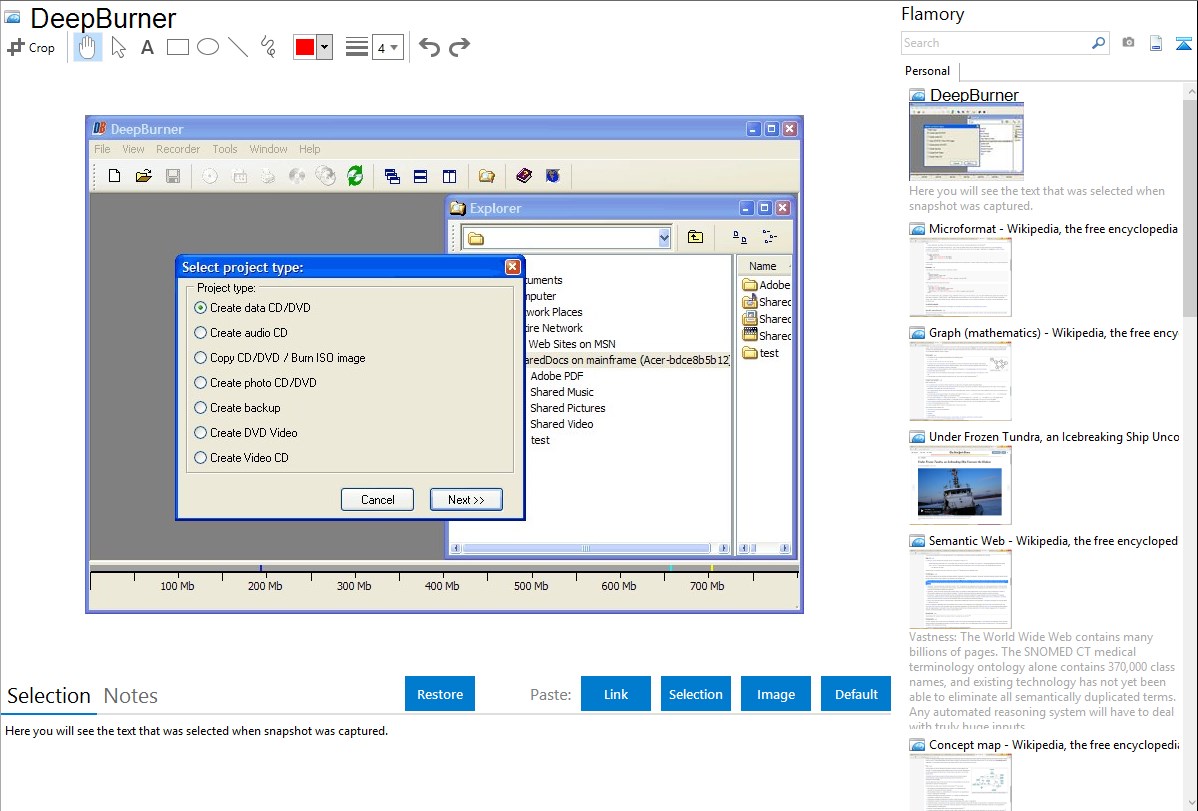
Task: Click the red color swatch
Action: click(304, 47)
